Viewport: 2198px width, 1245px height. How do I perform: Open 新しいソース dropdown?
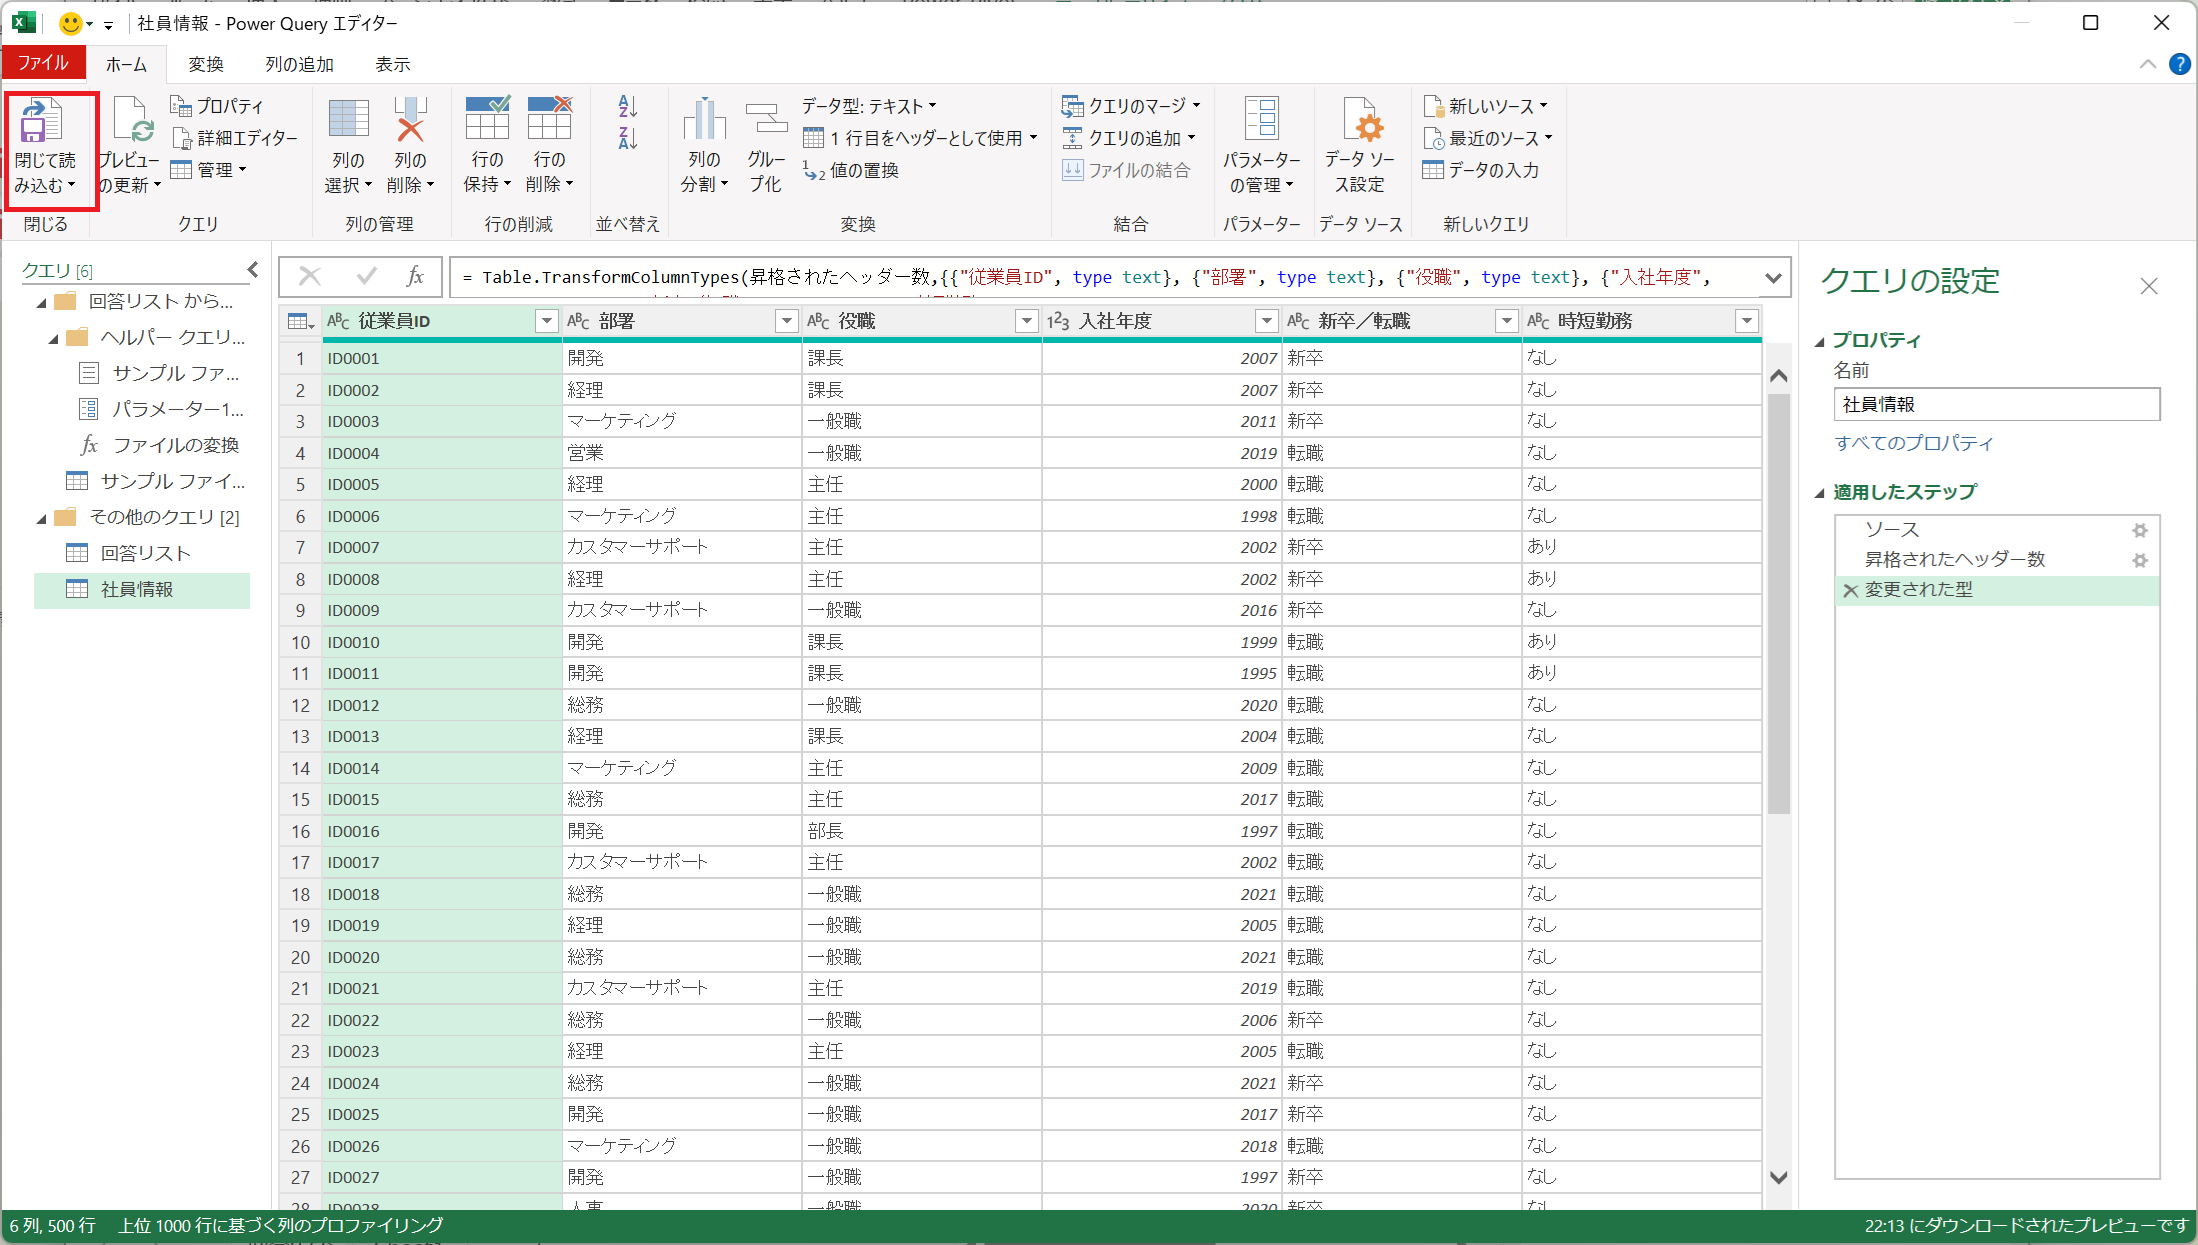[1485, 106]
